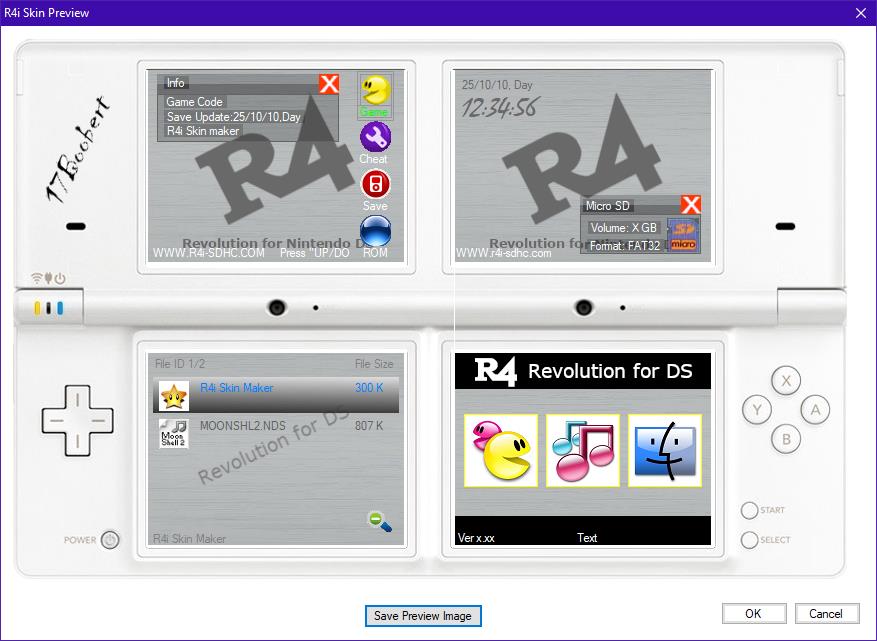The image size is (877, 641).
Task: Click Revolution for DS header title
Action: [610, 371]
